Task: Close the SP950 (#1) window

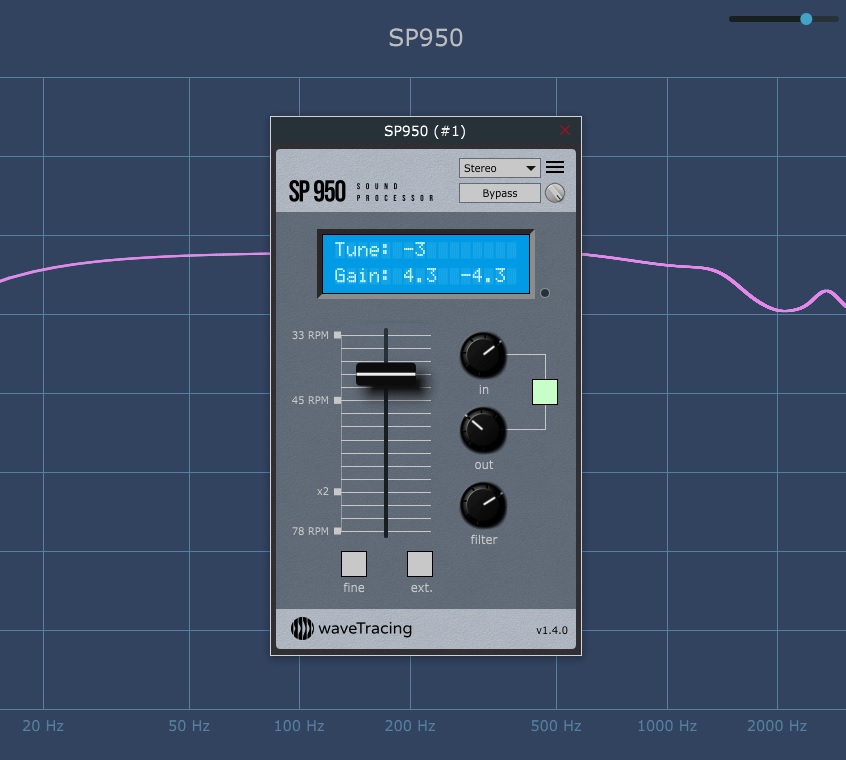Action: tap(565, 130)
